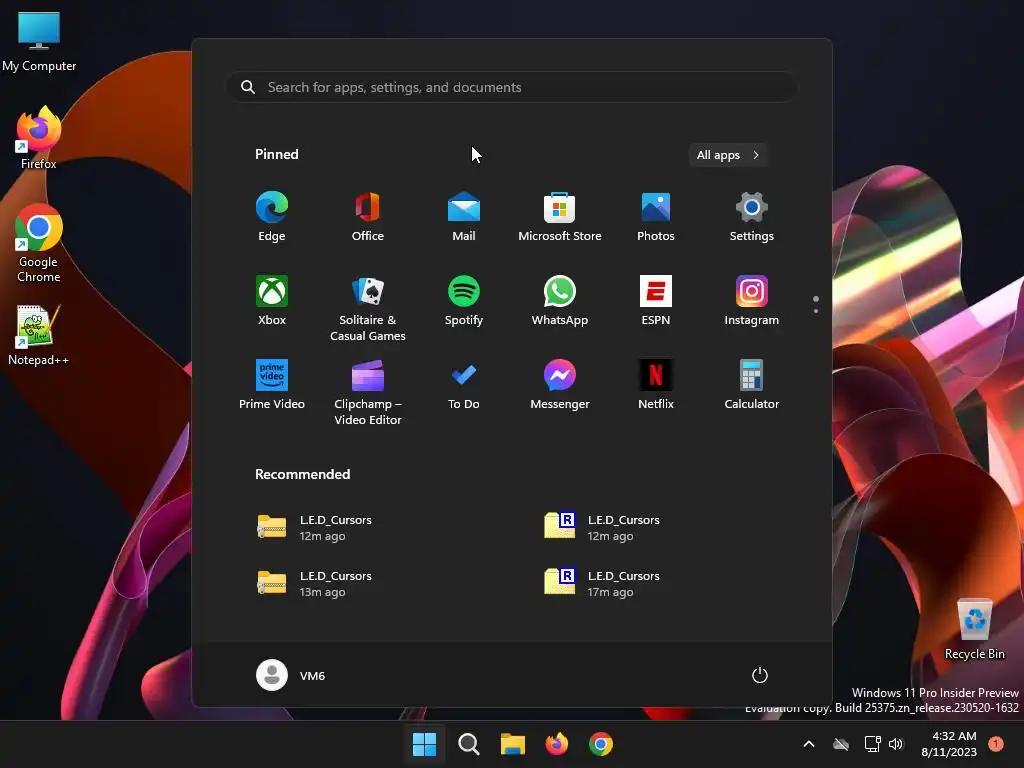
Task: Open File Explorer from the taskbar
Action: [513, 744]
